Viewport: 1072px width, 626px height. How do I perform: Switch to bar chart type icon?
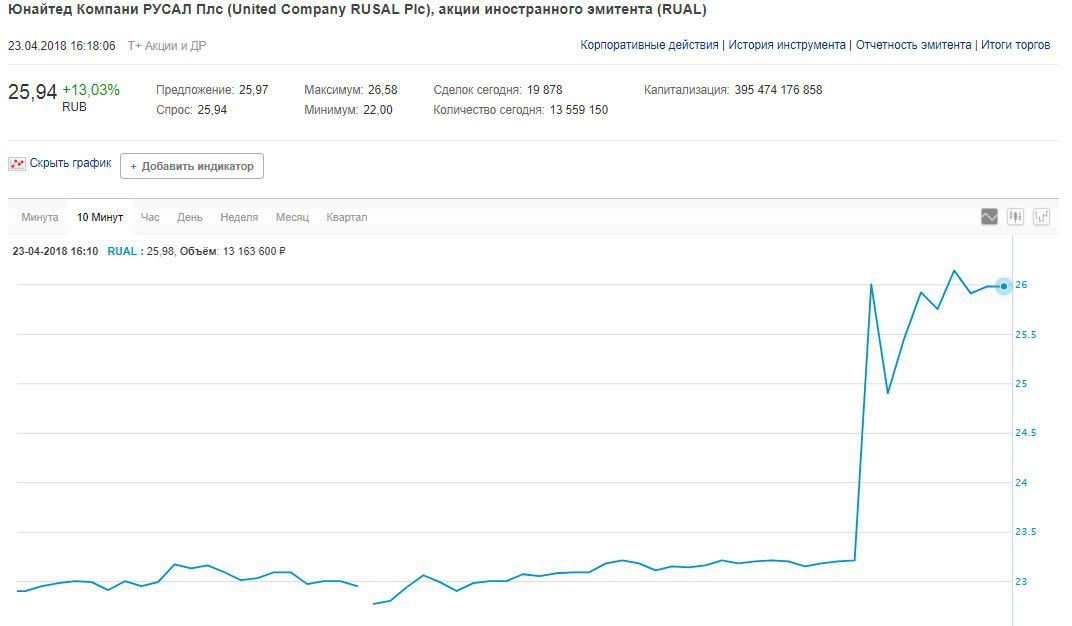(x=1041, y=217)
